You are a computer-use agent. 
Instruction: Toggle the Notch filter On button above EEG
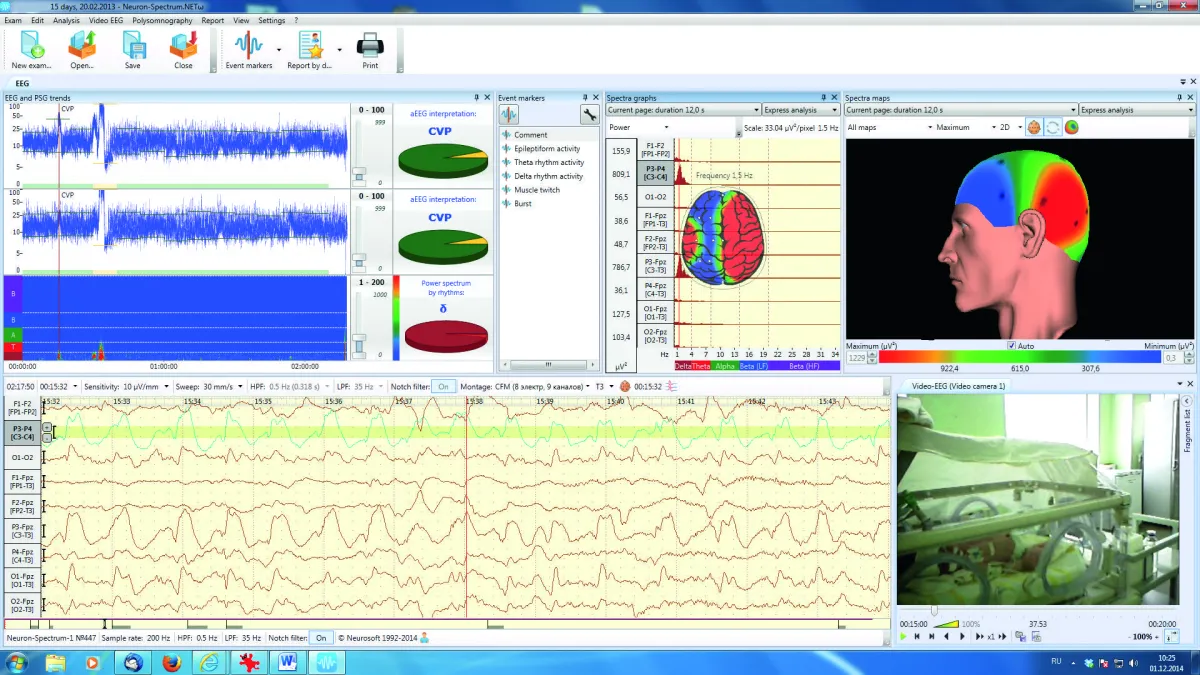pos(444,386)
